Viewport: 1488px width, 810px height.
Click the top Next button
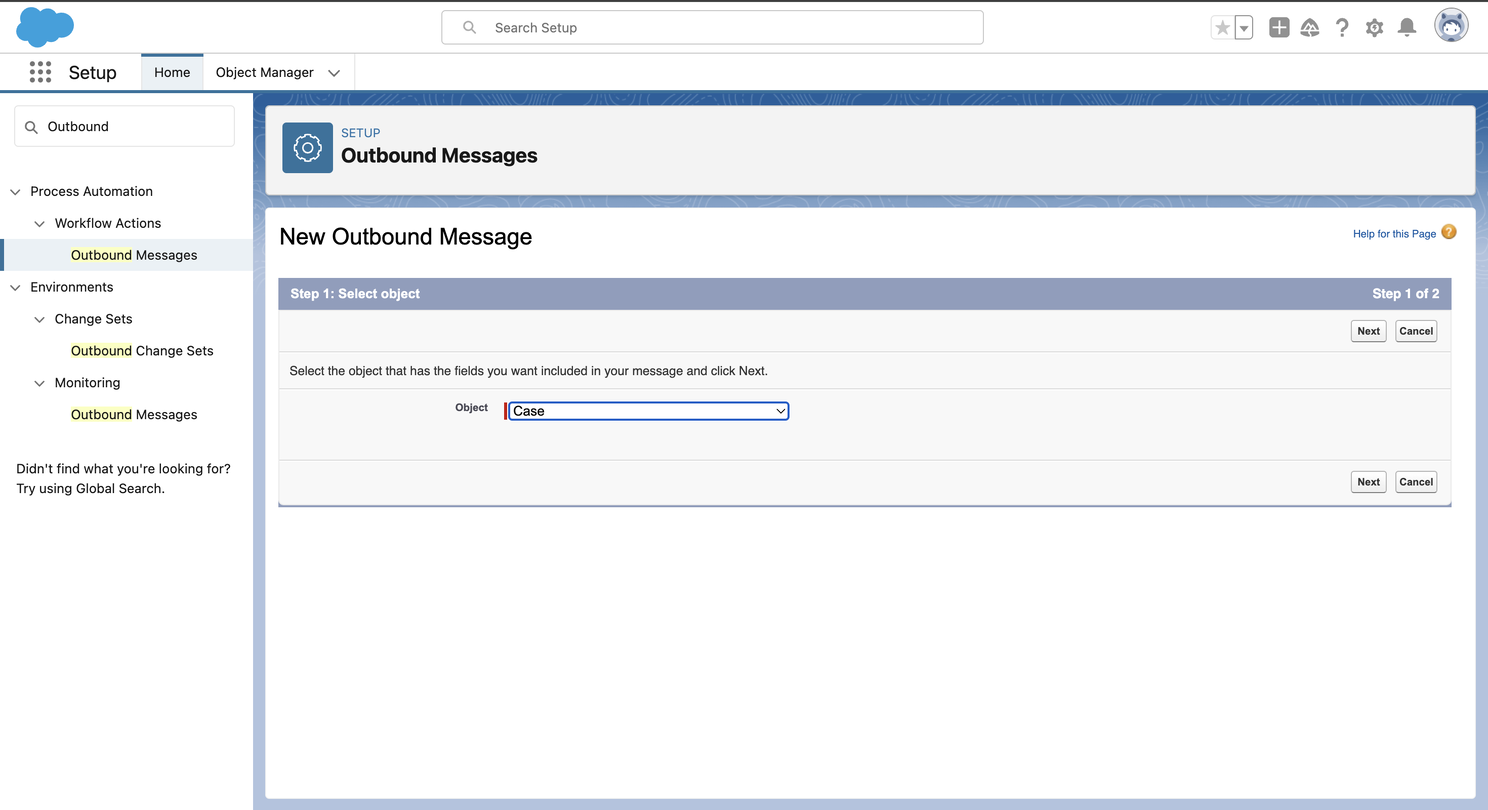click(1368, 331)
